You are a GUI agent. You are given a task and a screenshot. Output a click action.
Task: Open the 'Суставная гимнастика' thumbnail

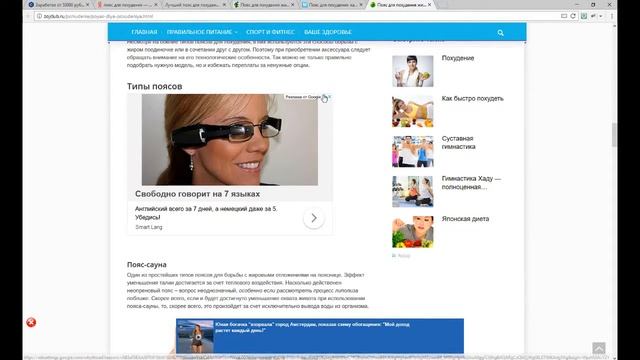[413, 151]
